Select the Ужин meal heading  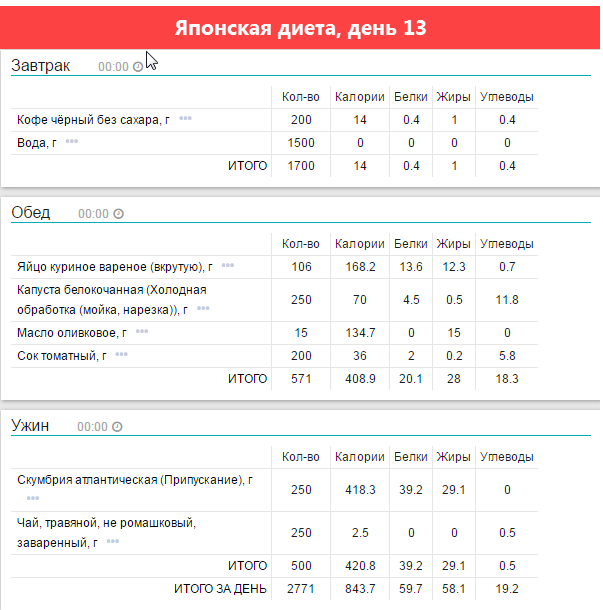(30, 426)
